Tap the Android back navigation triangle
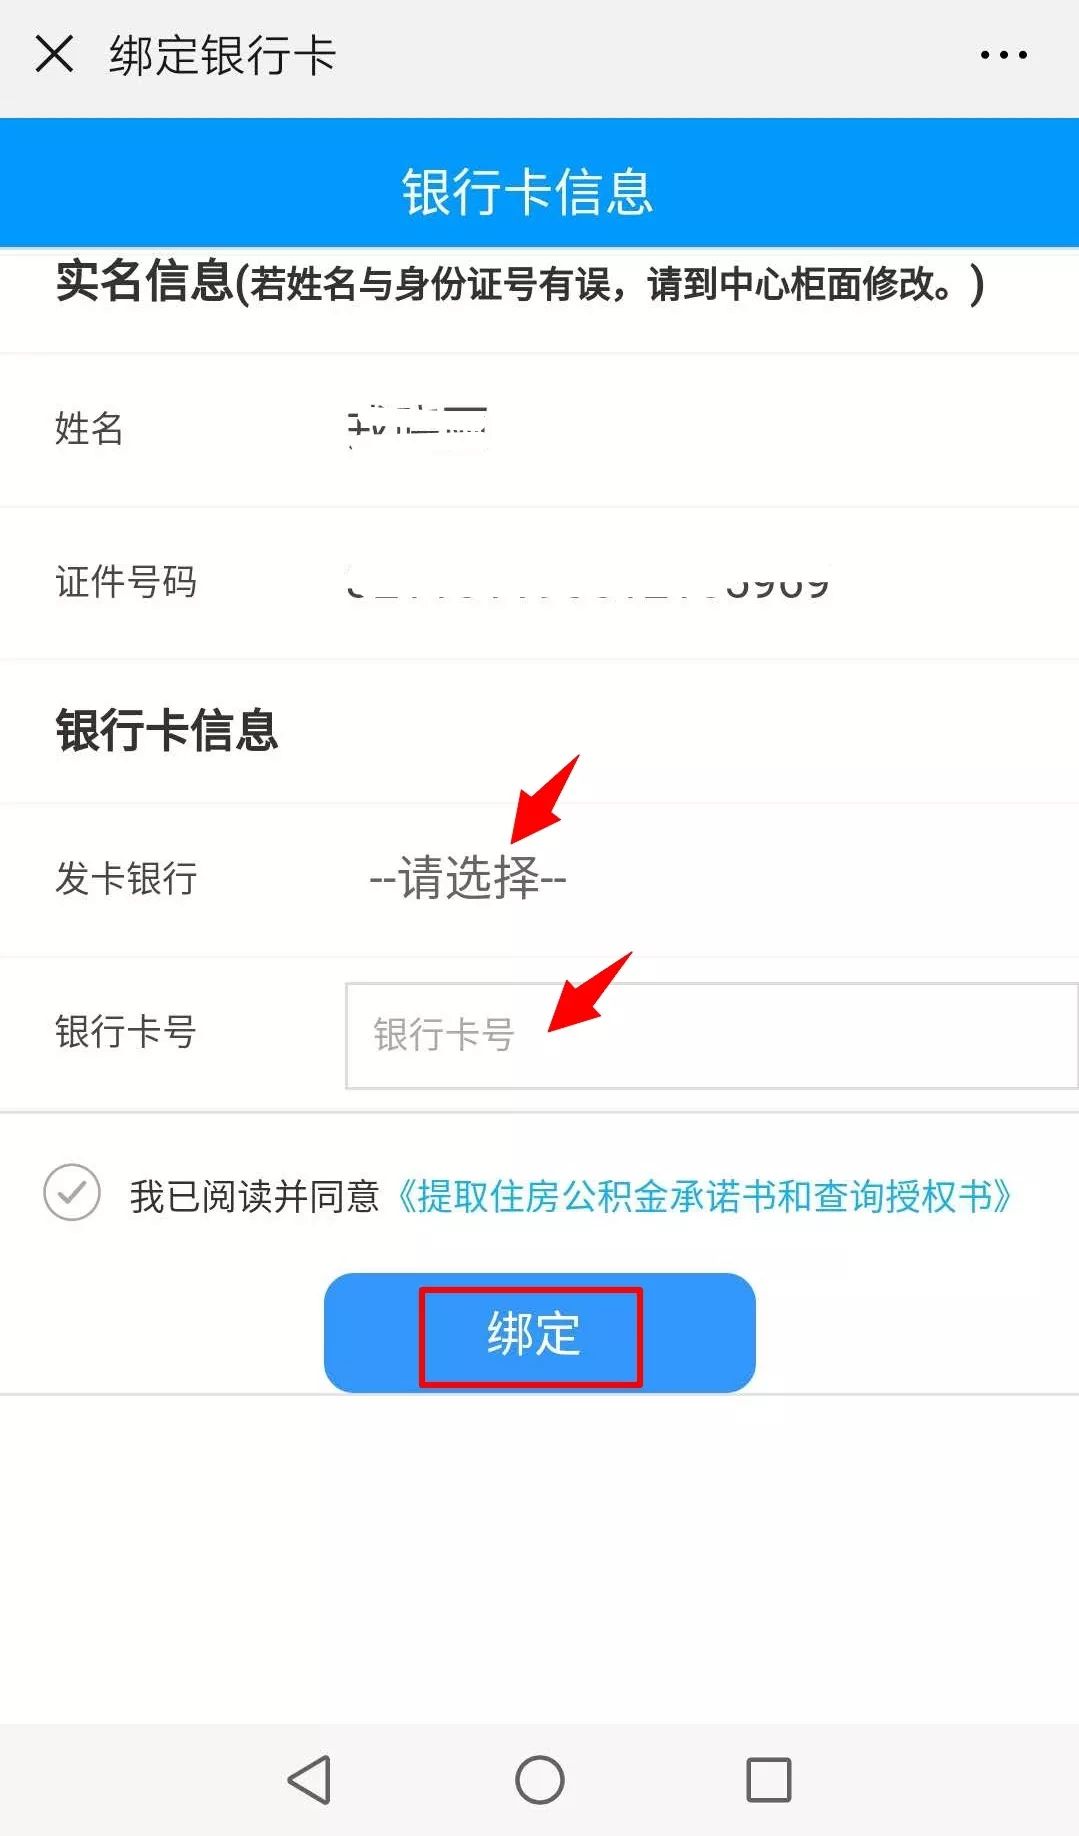The width and height of the screenshot is (1079, 1836). [310, 1780]
